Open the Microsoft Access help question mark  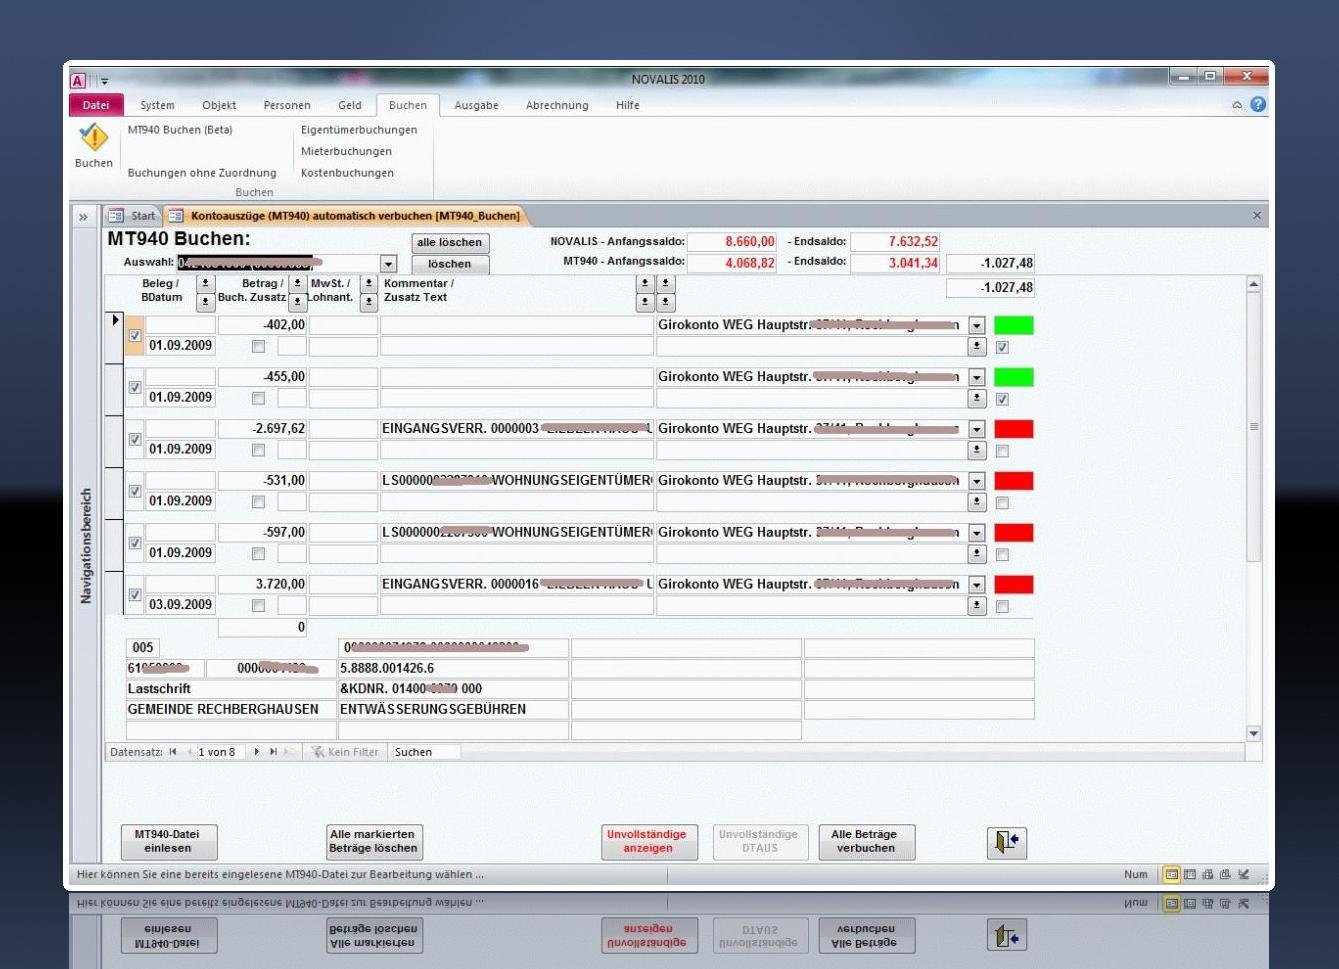[x=1258, y=104]
